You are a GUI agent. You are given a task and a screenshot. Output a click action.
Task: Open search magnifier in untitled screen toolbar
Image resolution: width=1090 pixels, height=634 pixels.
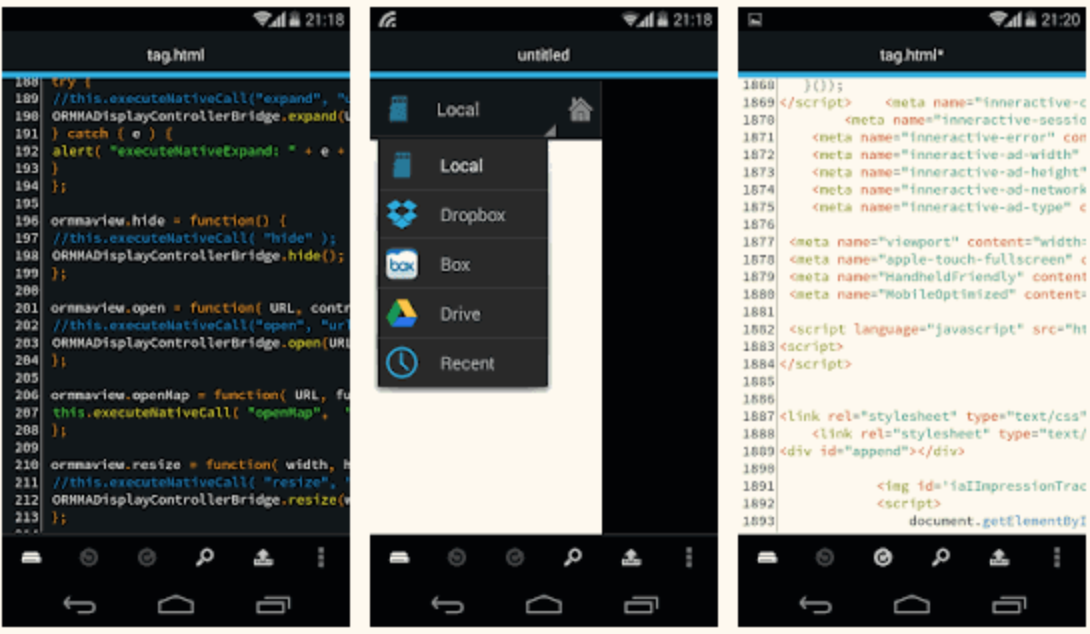point(573,557)
